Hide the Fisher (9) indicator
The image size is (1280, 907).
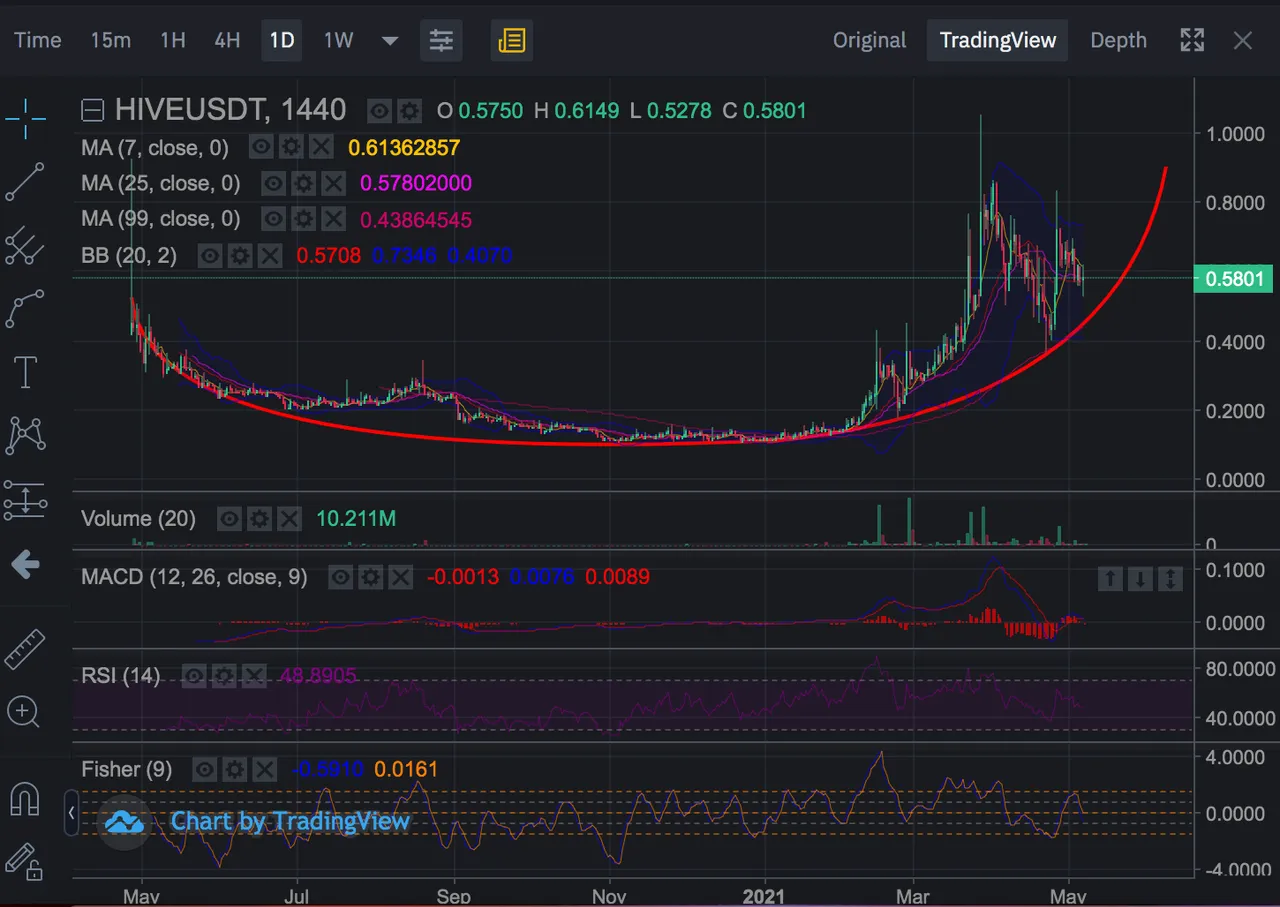205,769
